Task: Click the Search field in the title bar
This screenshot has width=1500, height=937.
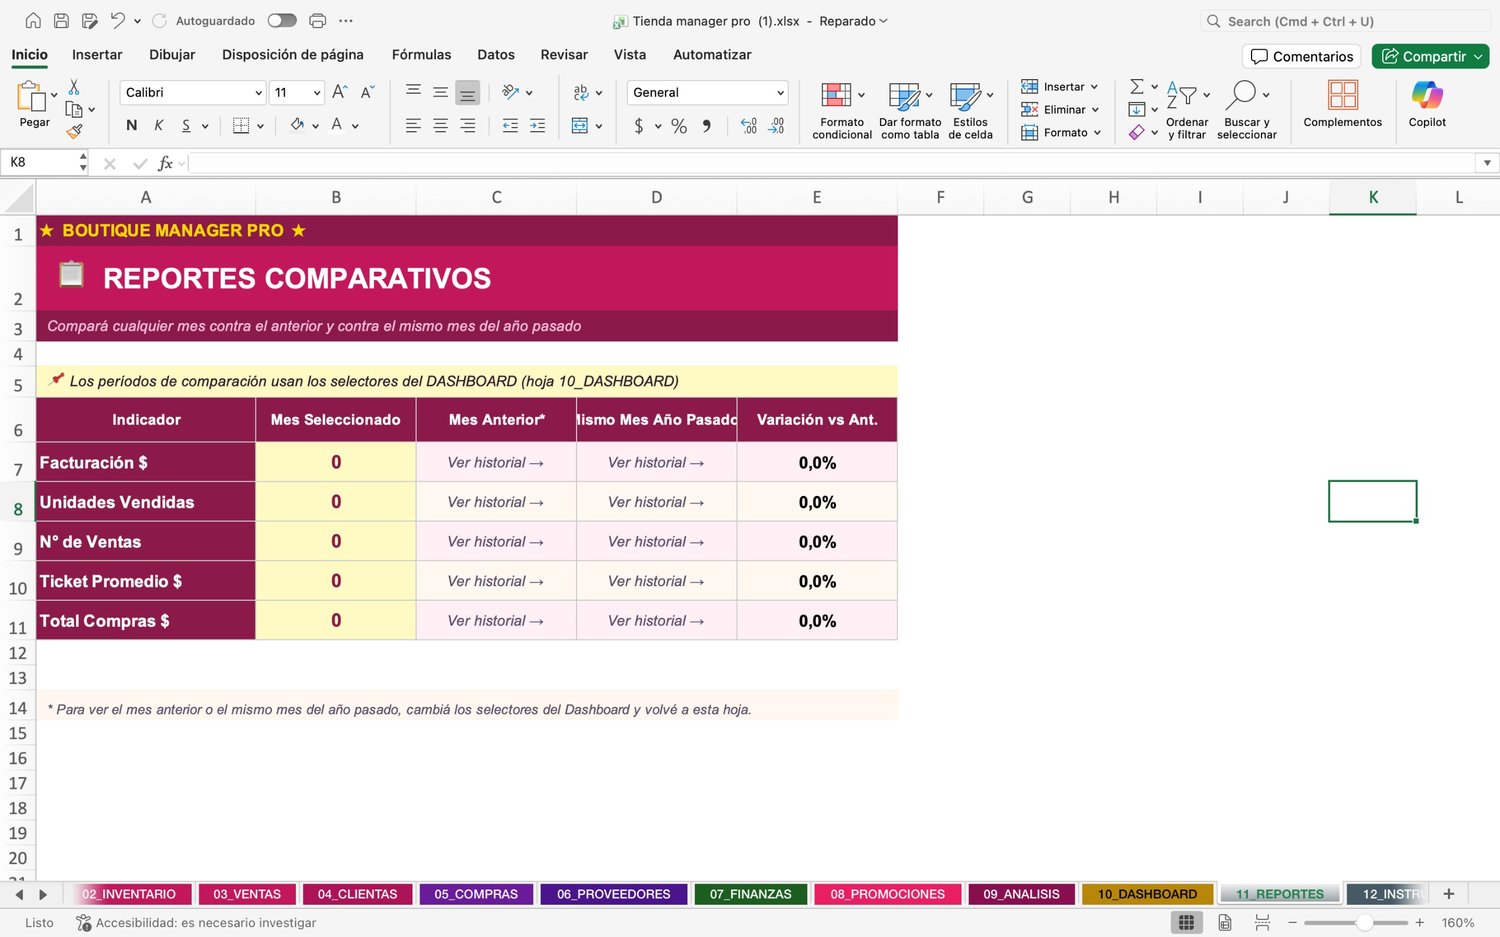Action: [1345, 21]
